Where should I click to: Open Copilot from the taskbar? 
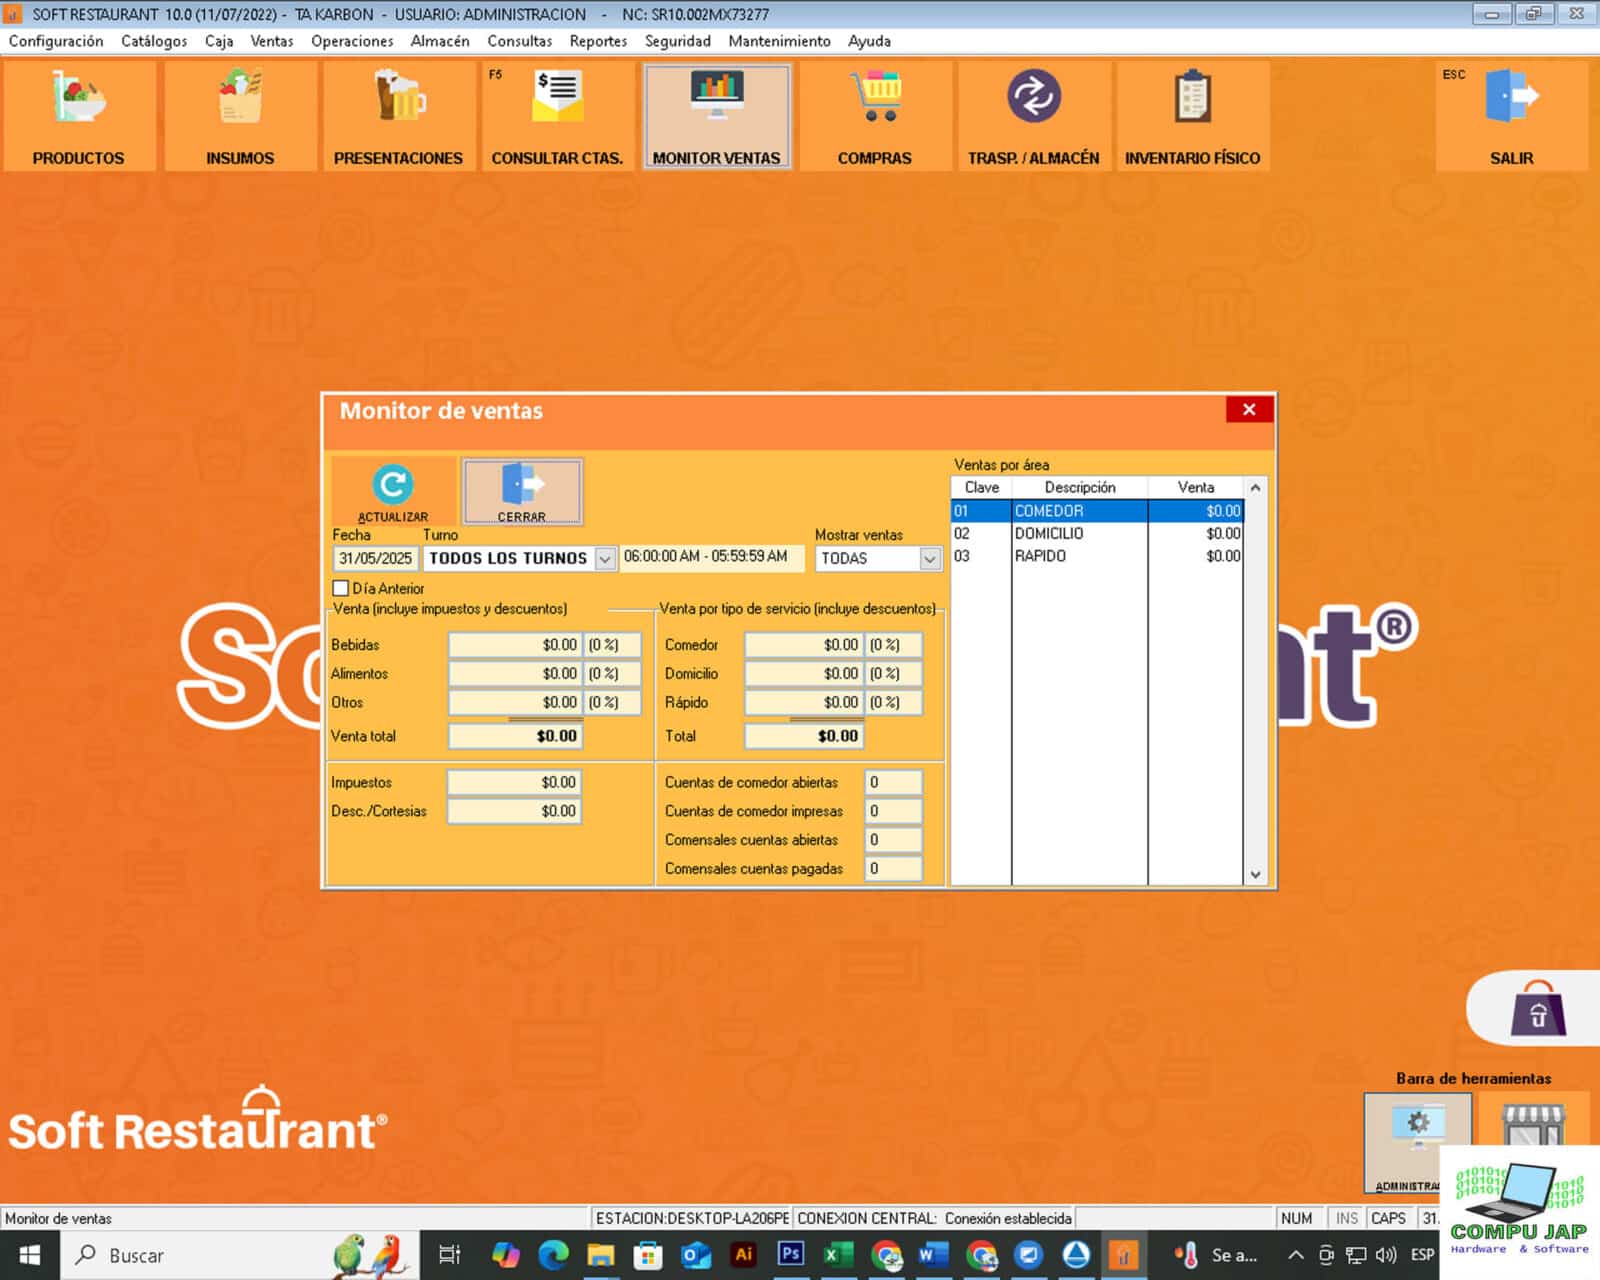506,1255
